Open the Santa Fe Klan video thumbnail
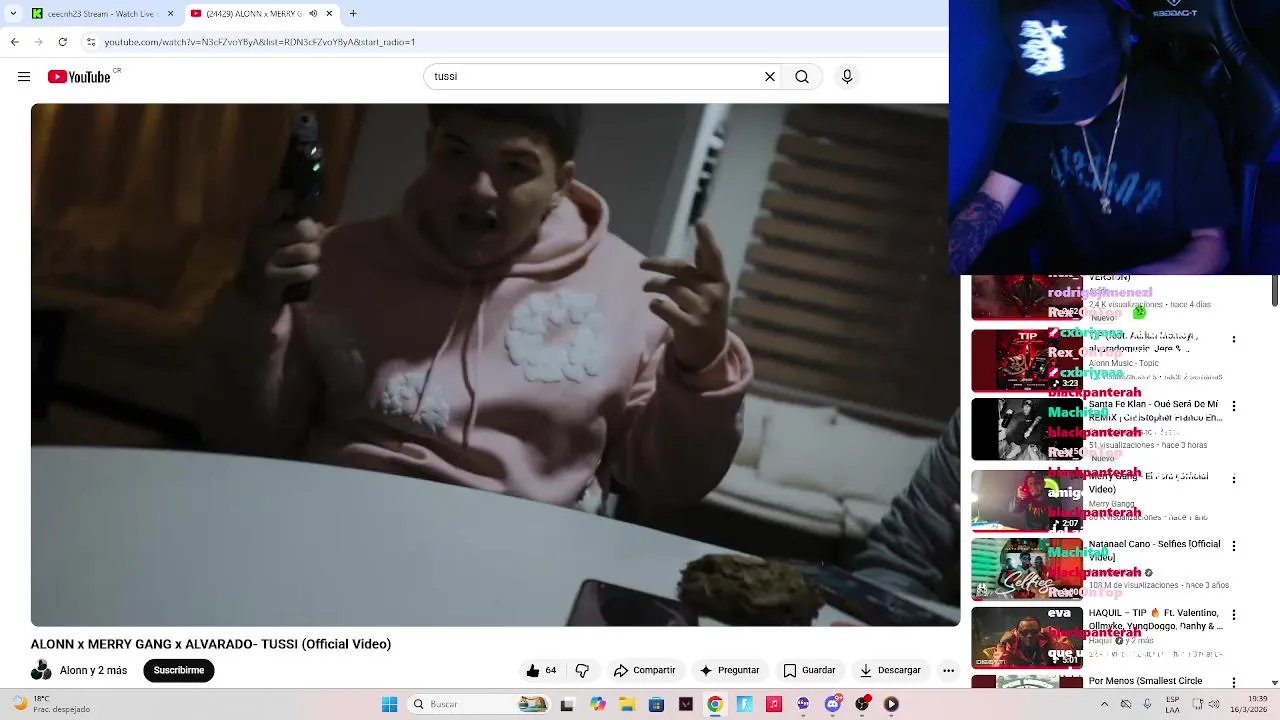The image size is (1280, 720). pyautogui.click(x=1027, y=430)
